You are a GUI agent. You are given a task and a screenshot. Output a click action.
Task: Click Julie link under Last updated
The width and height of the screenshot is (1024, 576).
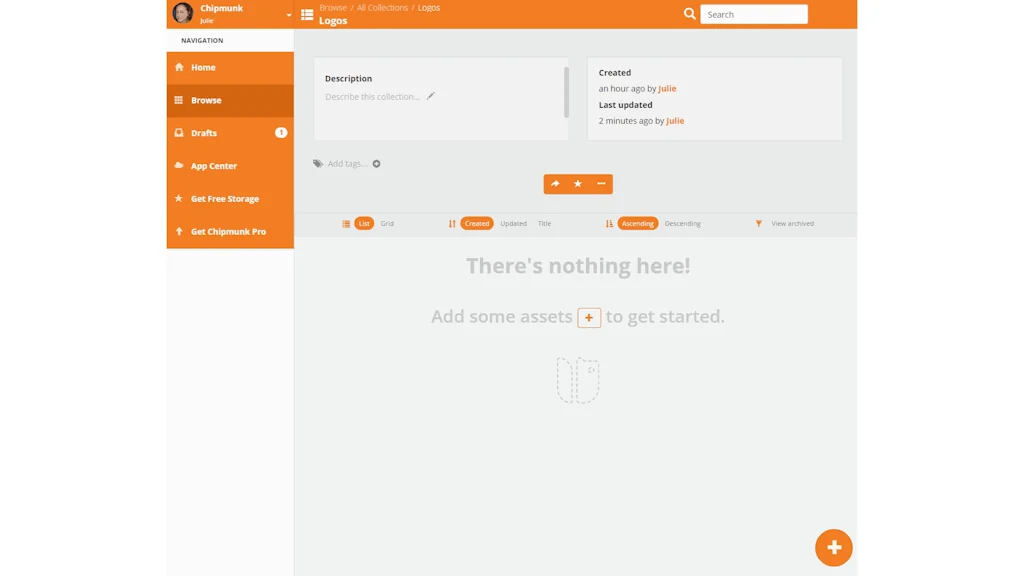(x=675, y=121)
